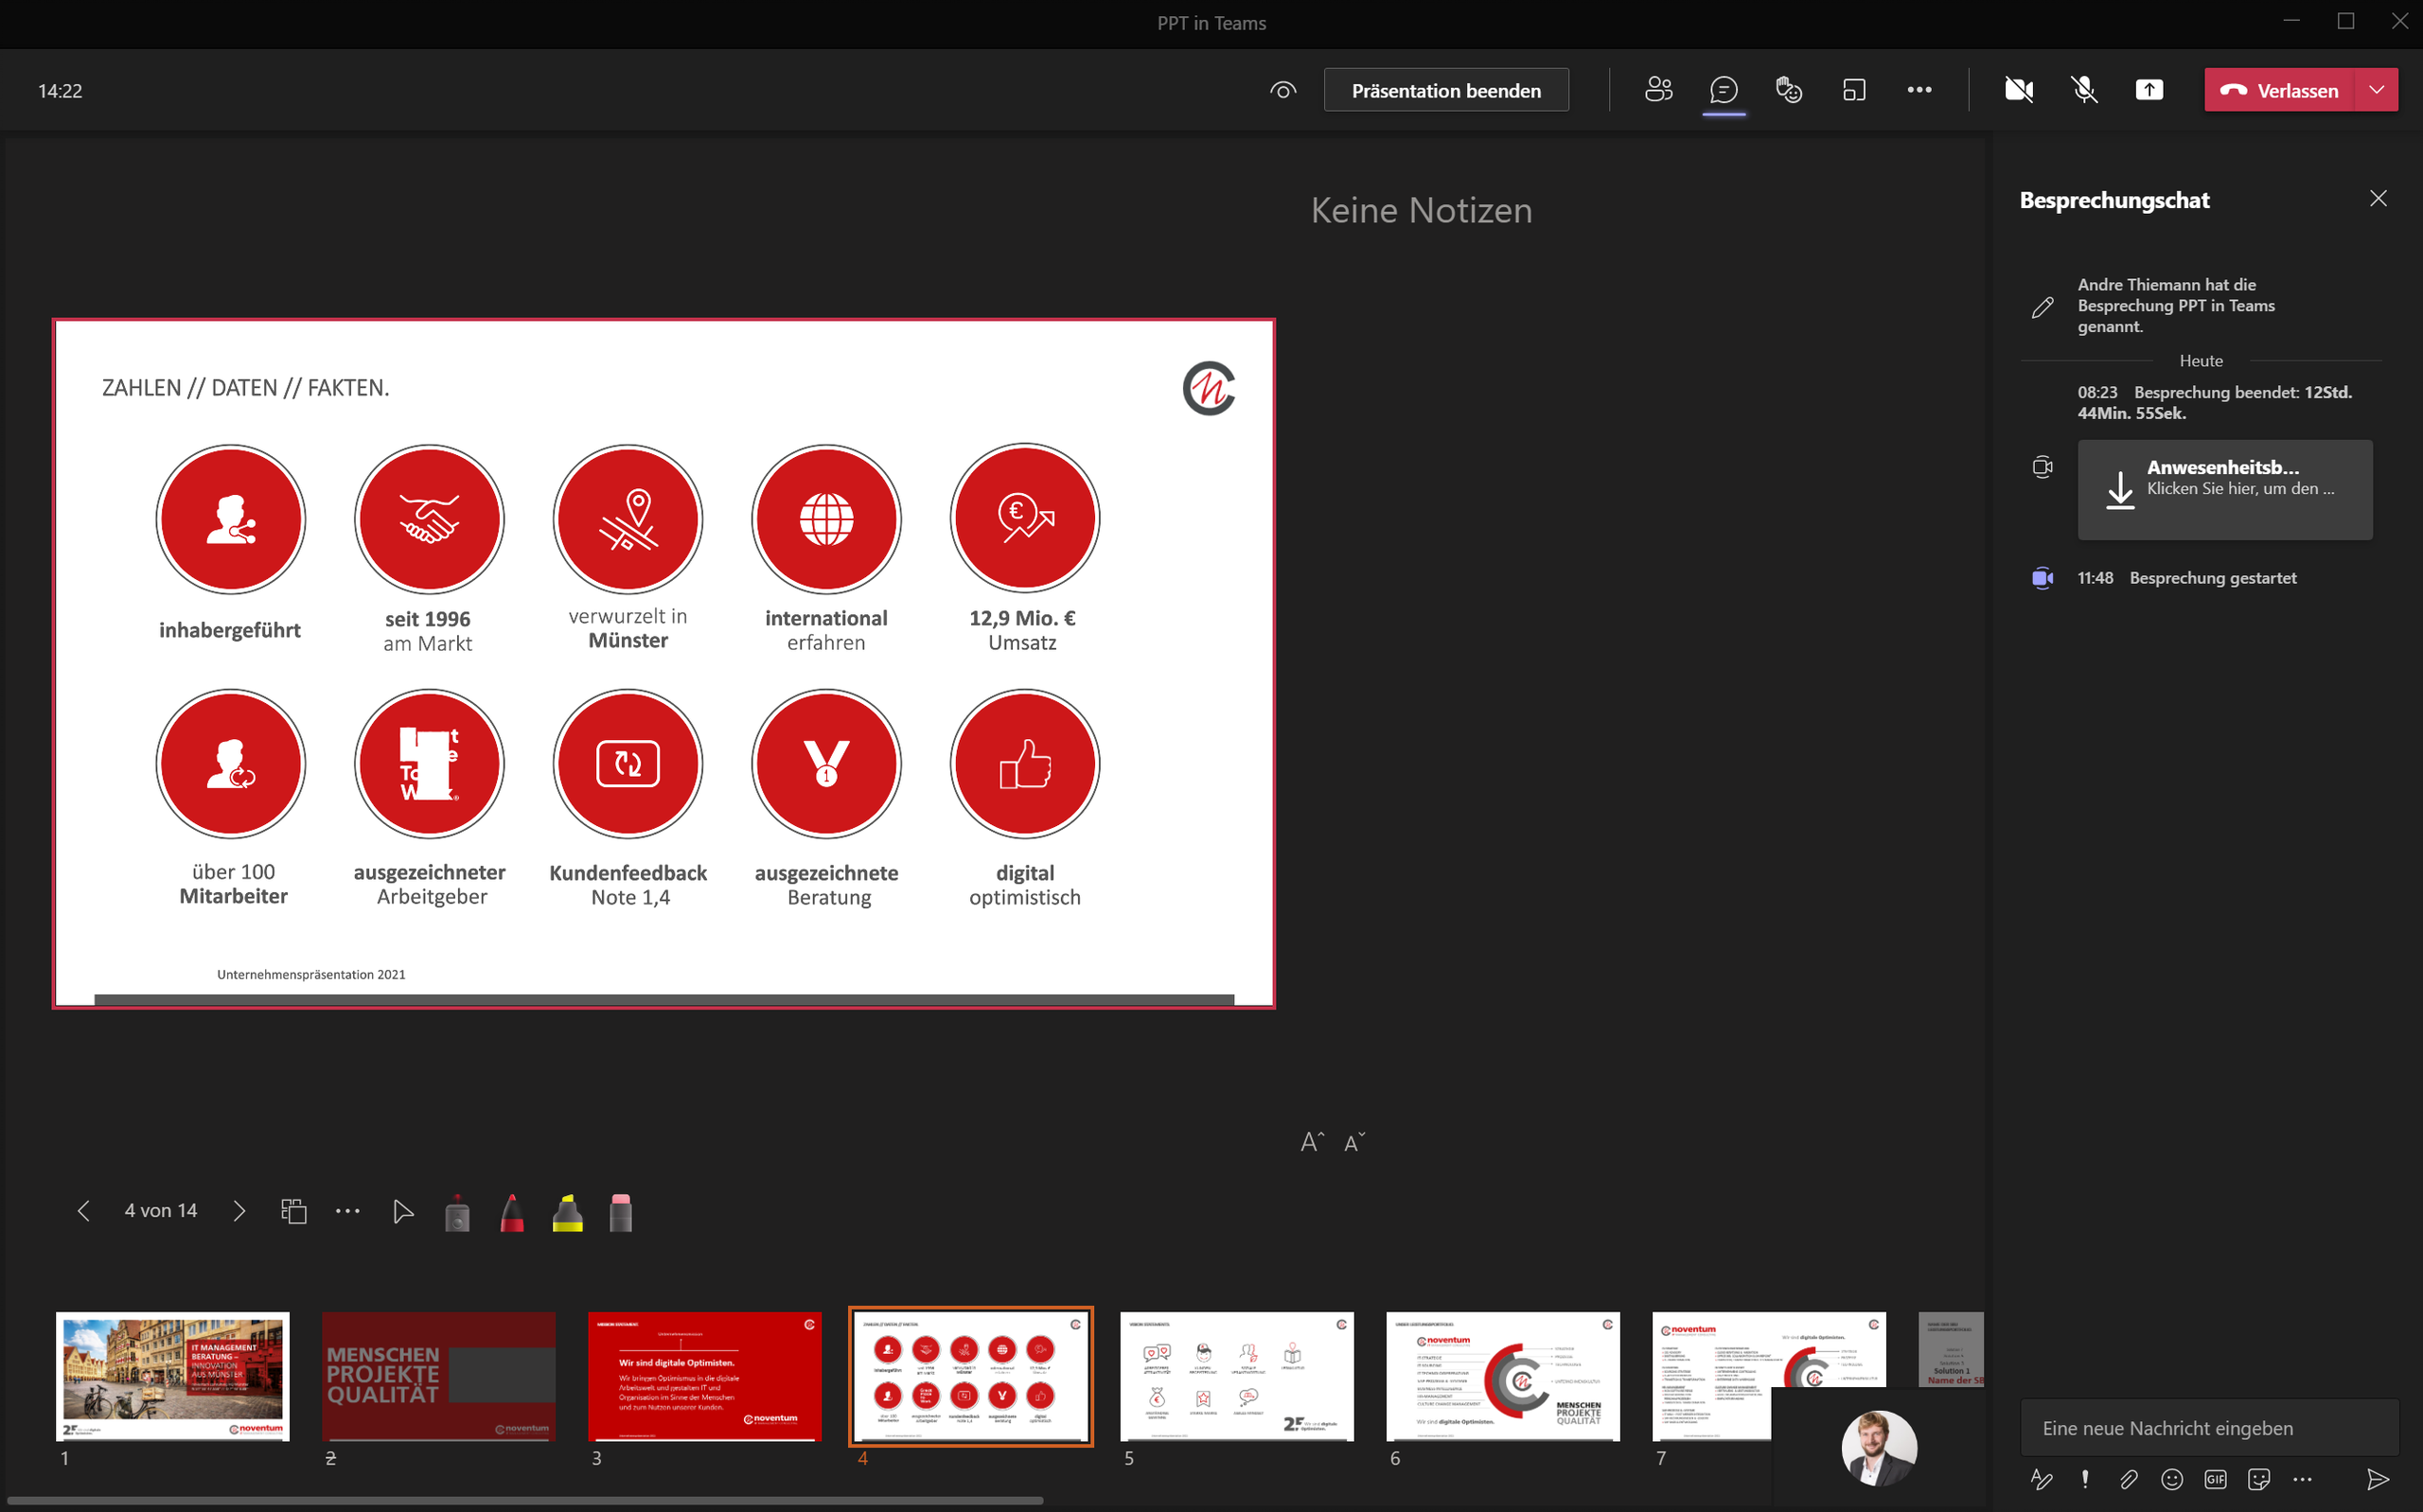Open the grid view of slides
The image size is (2423, 1512).
[294, 1211]
